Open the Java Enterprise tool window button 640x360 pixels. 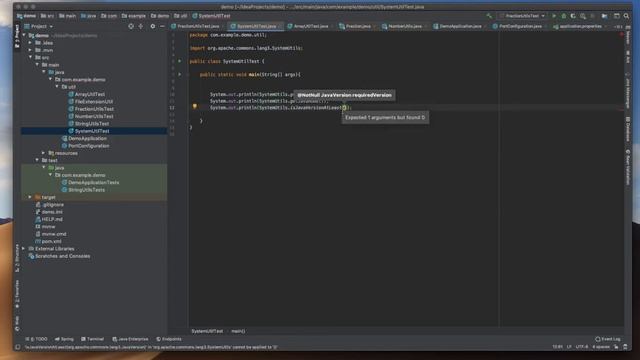[131, 339]
